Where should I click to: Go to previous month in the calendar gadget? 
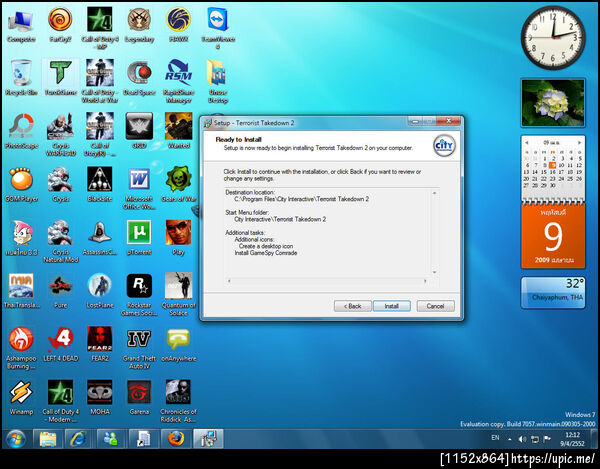[527, 143]
